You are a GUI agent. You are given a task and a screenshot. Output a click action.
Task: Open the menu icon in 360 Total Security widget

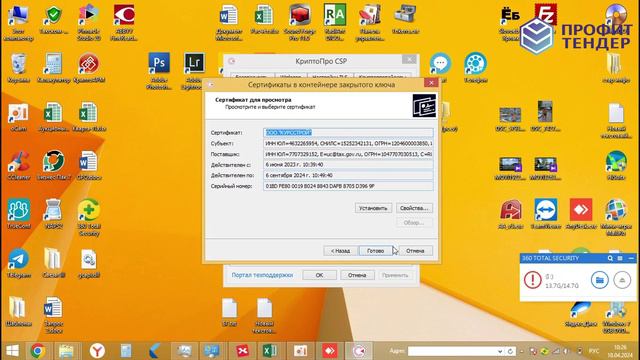coord(620,258)
